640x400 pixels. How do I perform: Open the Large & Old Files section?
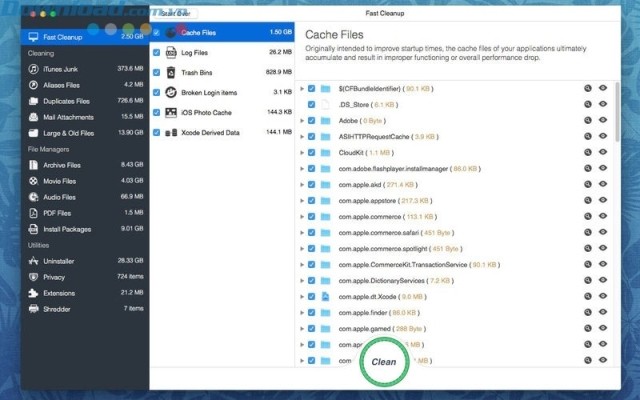[68, 133]
